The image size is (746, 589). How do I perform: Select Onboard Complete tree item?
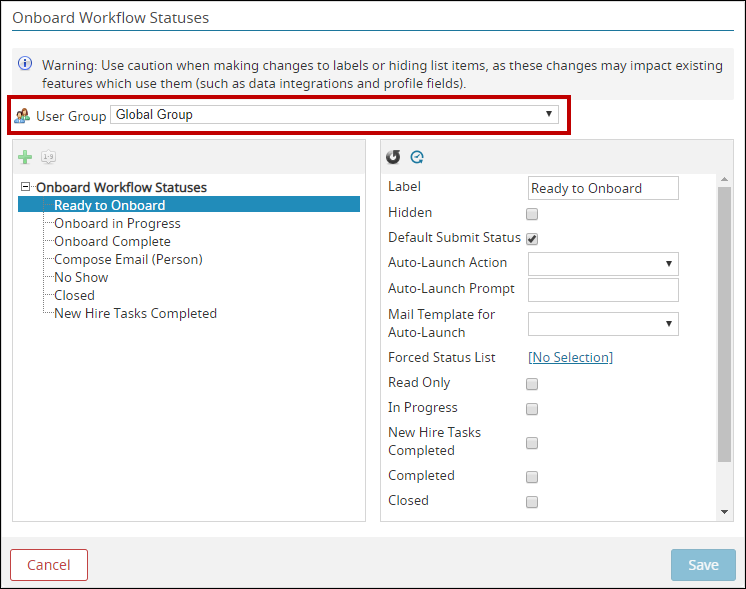click(112, 241)
